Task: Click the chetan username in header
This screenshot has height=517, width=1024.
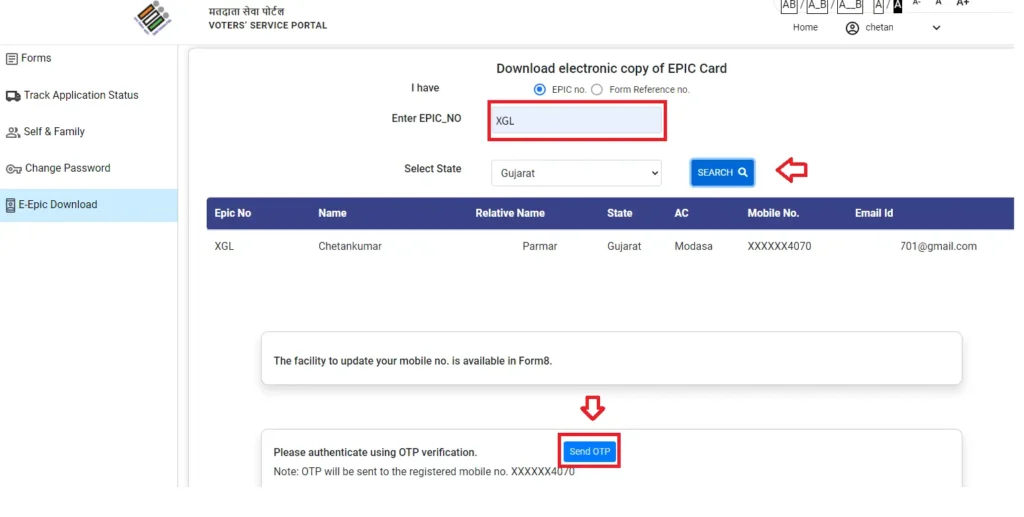Action: coord(879,27)
